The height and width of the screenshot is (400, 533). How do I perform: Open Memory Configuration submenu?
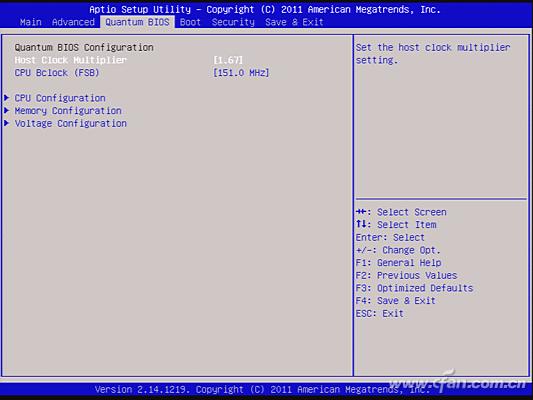(68, 111)
